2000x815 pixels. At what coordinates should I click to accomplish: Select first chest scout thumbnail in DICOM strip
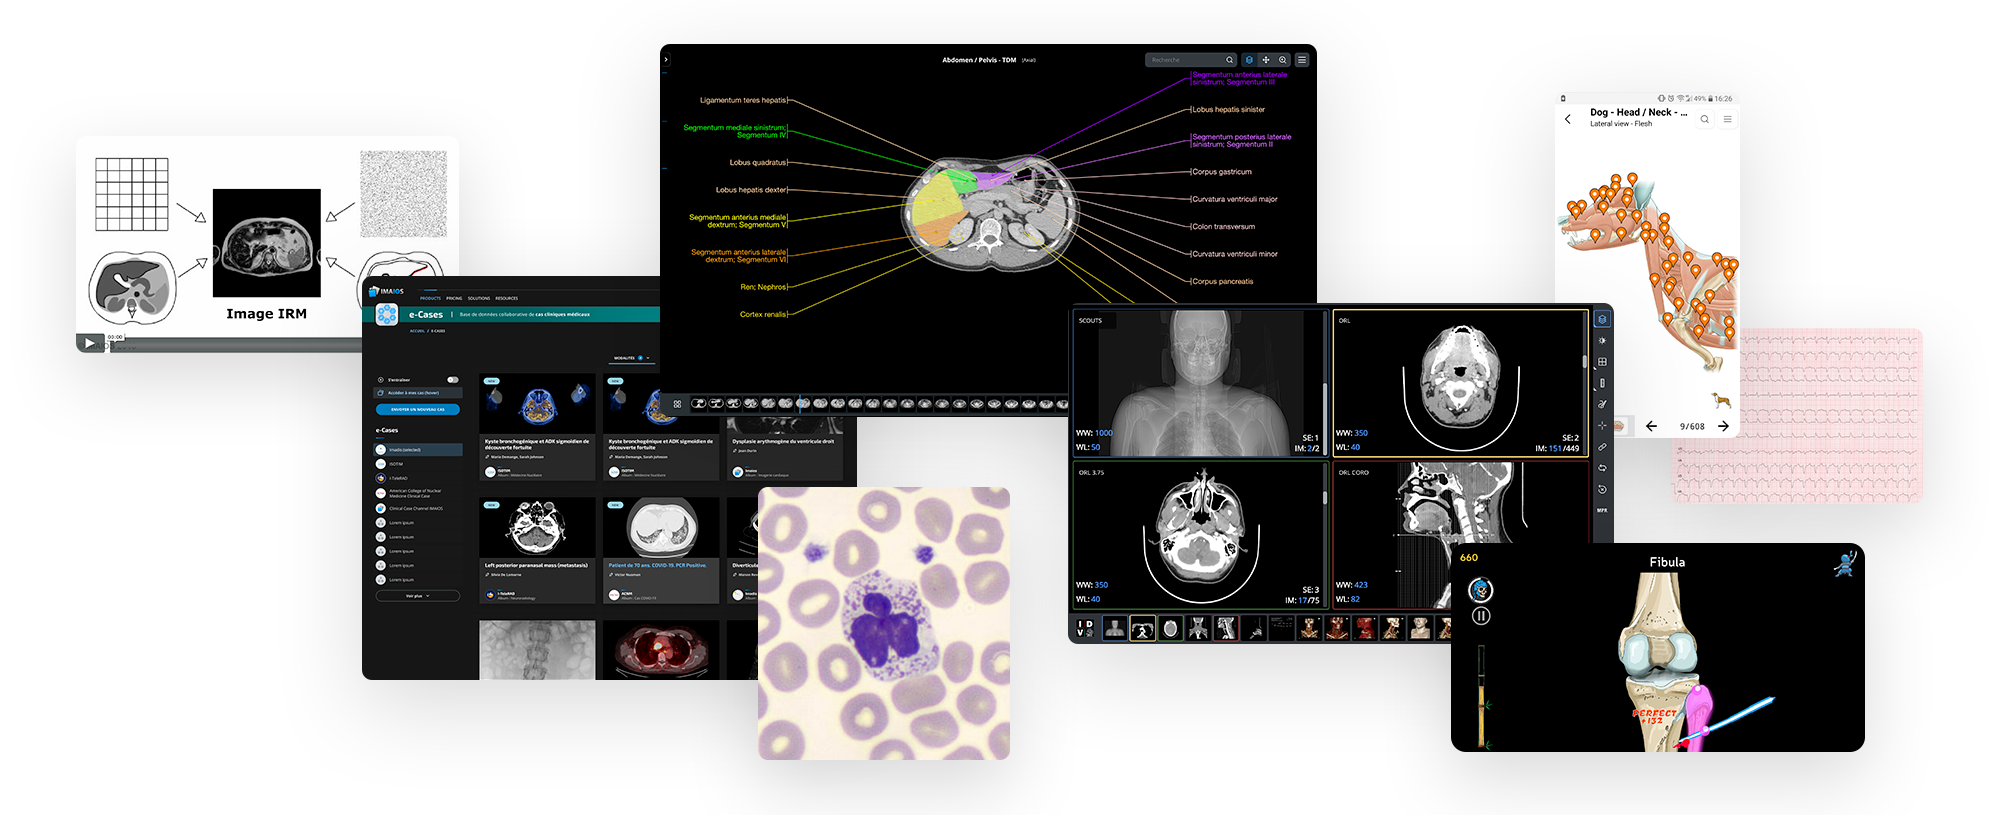[x=1115, y=628]
